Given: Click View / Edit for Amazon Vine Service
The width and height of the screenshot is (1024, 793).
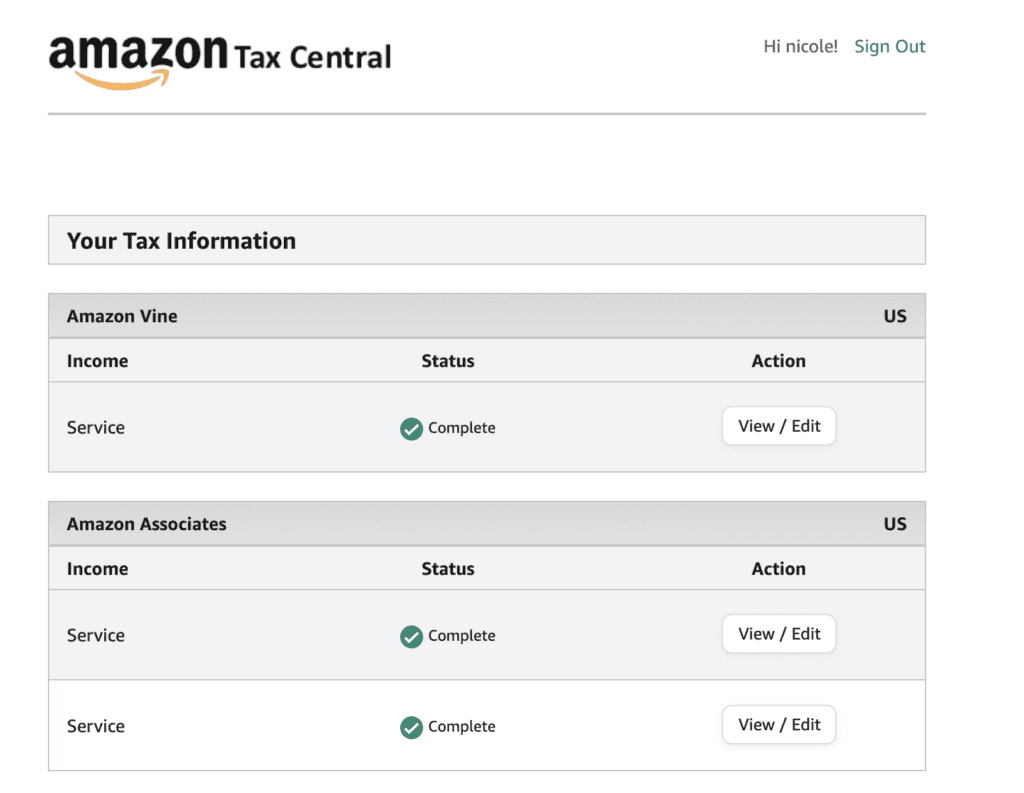Looking at the screenshot, I should pyautogui.click(x=778, y=425).
